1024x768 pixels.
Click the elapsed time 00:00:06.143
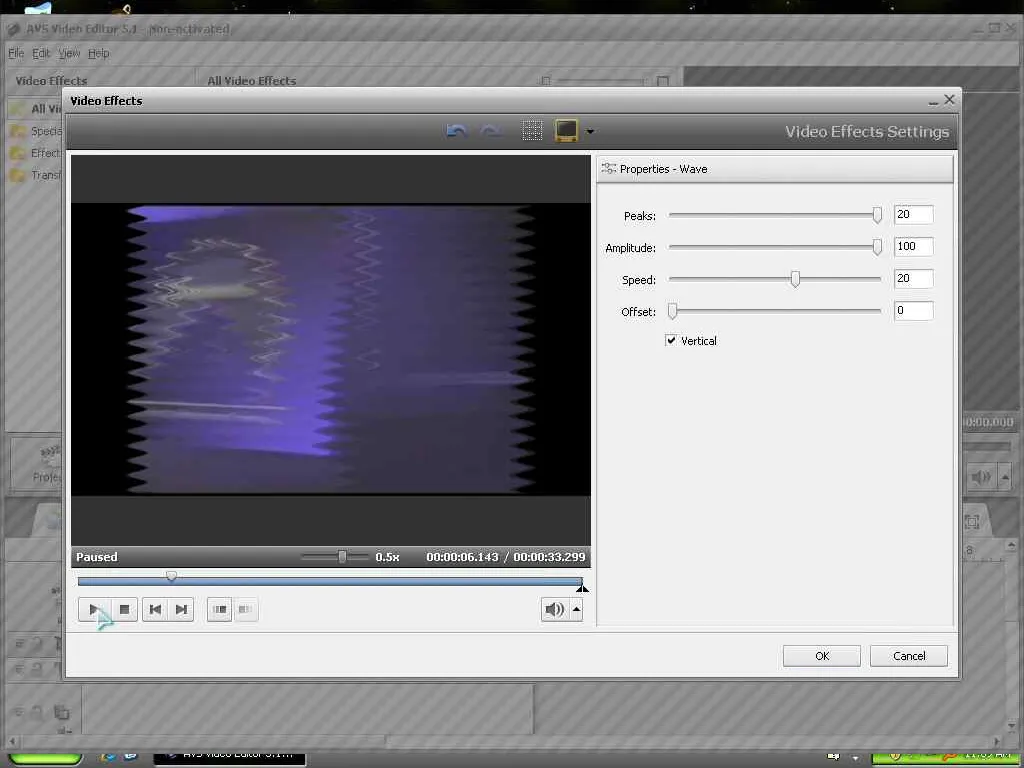(x=462, y=557)
